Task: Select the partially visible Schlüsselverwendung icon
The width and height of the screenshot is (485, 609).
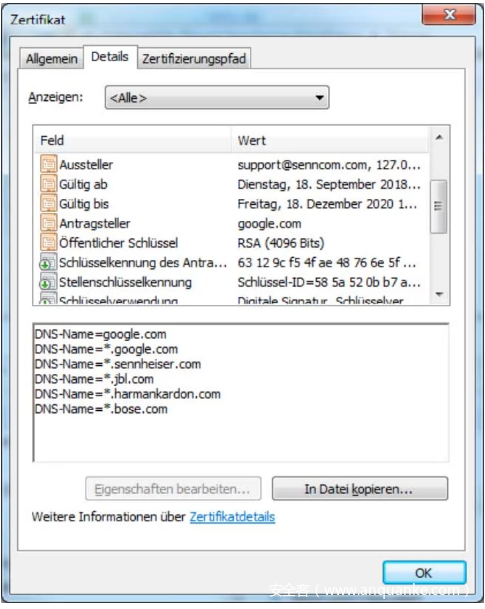Action: point(48,300)
